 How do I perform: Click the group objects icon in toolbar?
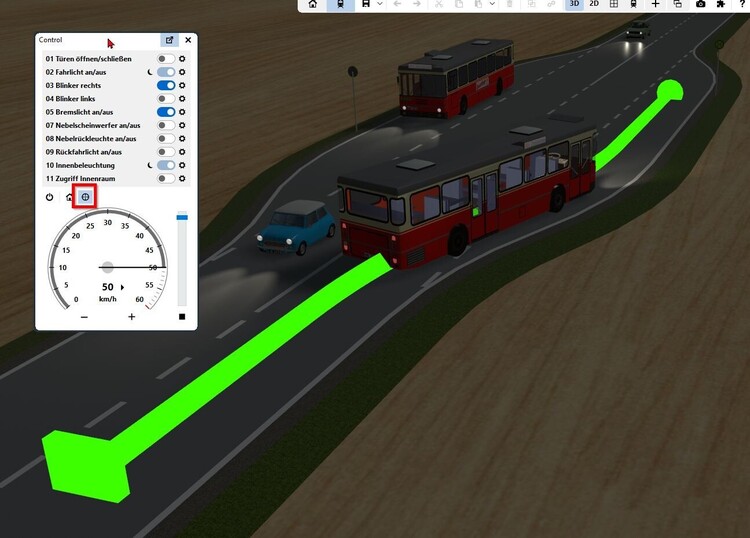tap(531, 4)
